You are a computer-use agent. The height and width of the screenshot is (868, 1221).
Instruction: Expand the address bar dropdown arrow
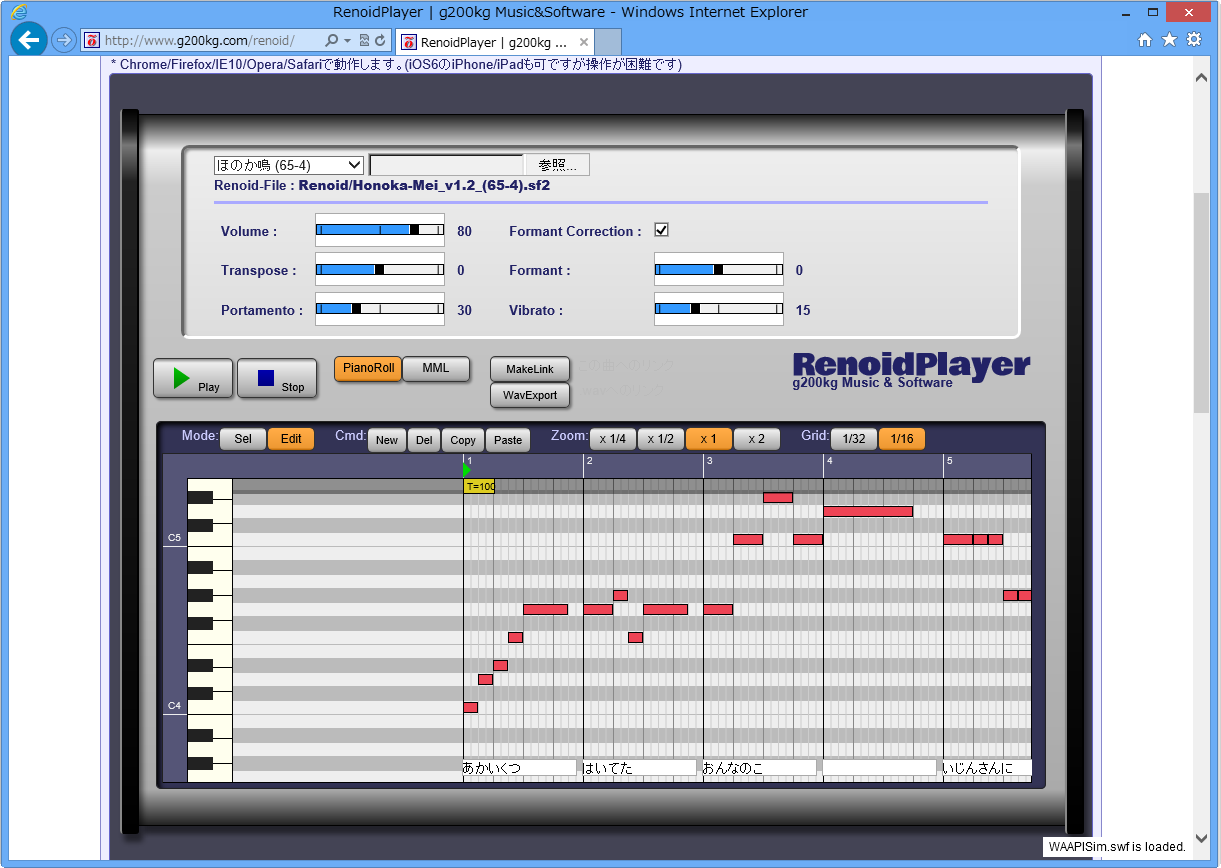347,41
